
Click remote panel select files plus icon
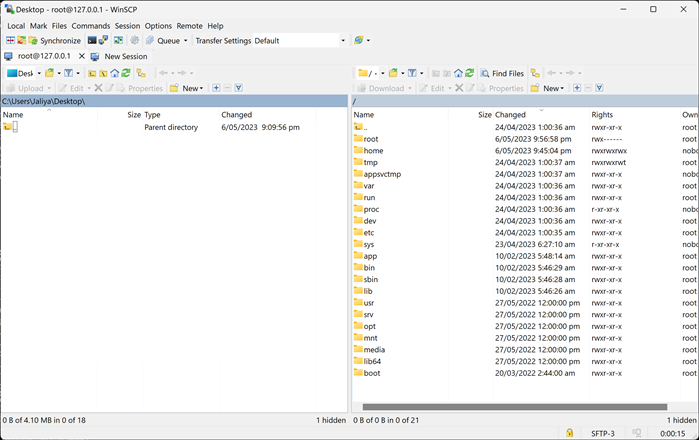[x=577, y=88]
